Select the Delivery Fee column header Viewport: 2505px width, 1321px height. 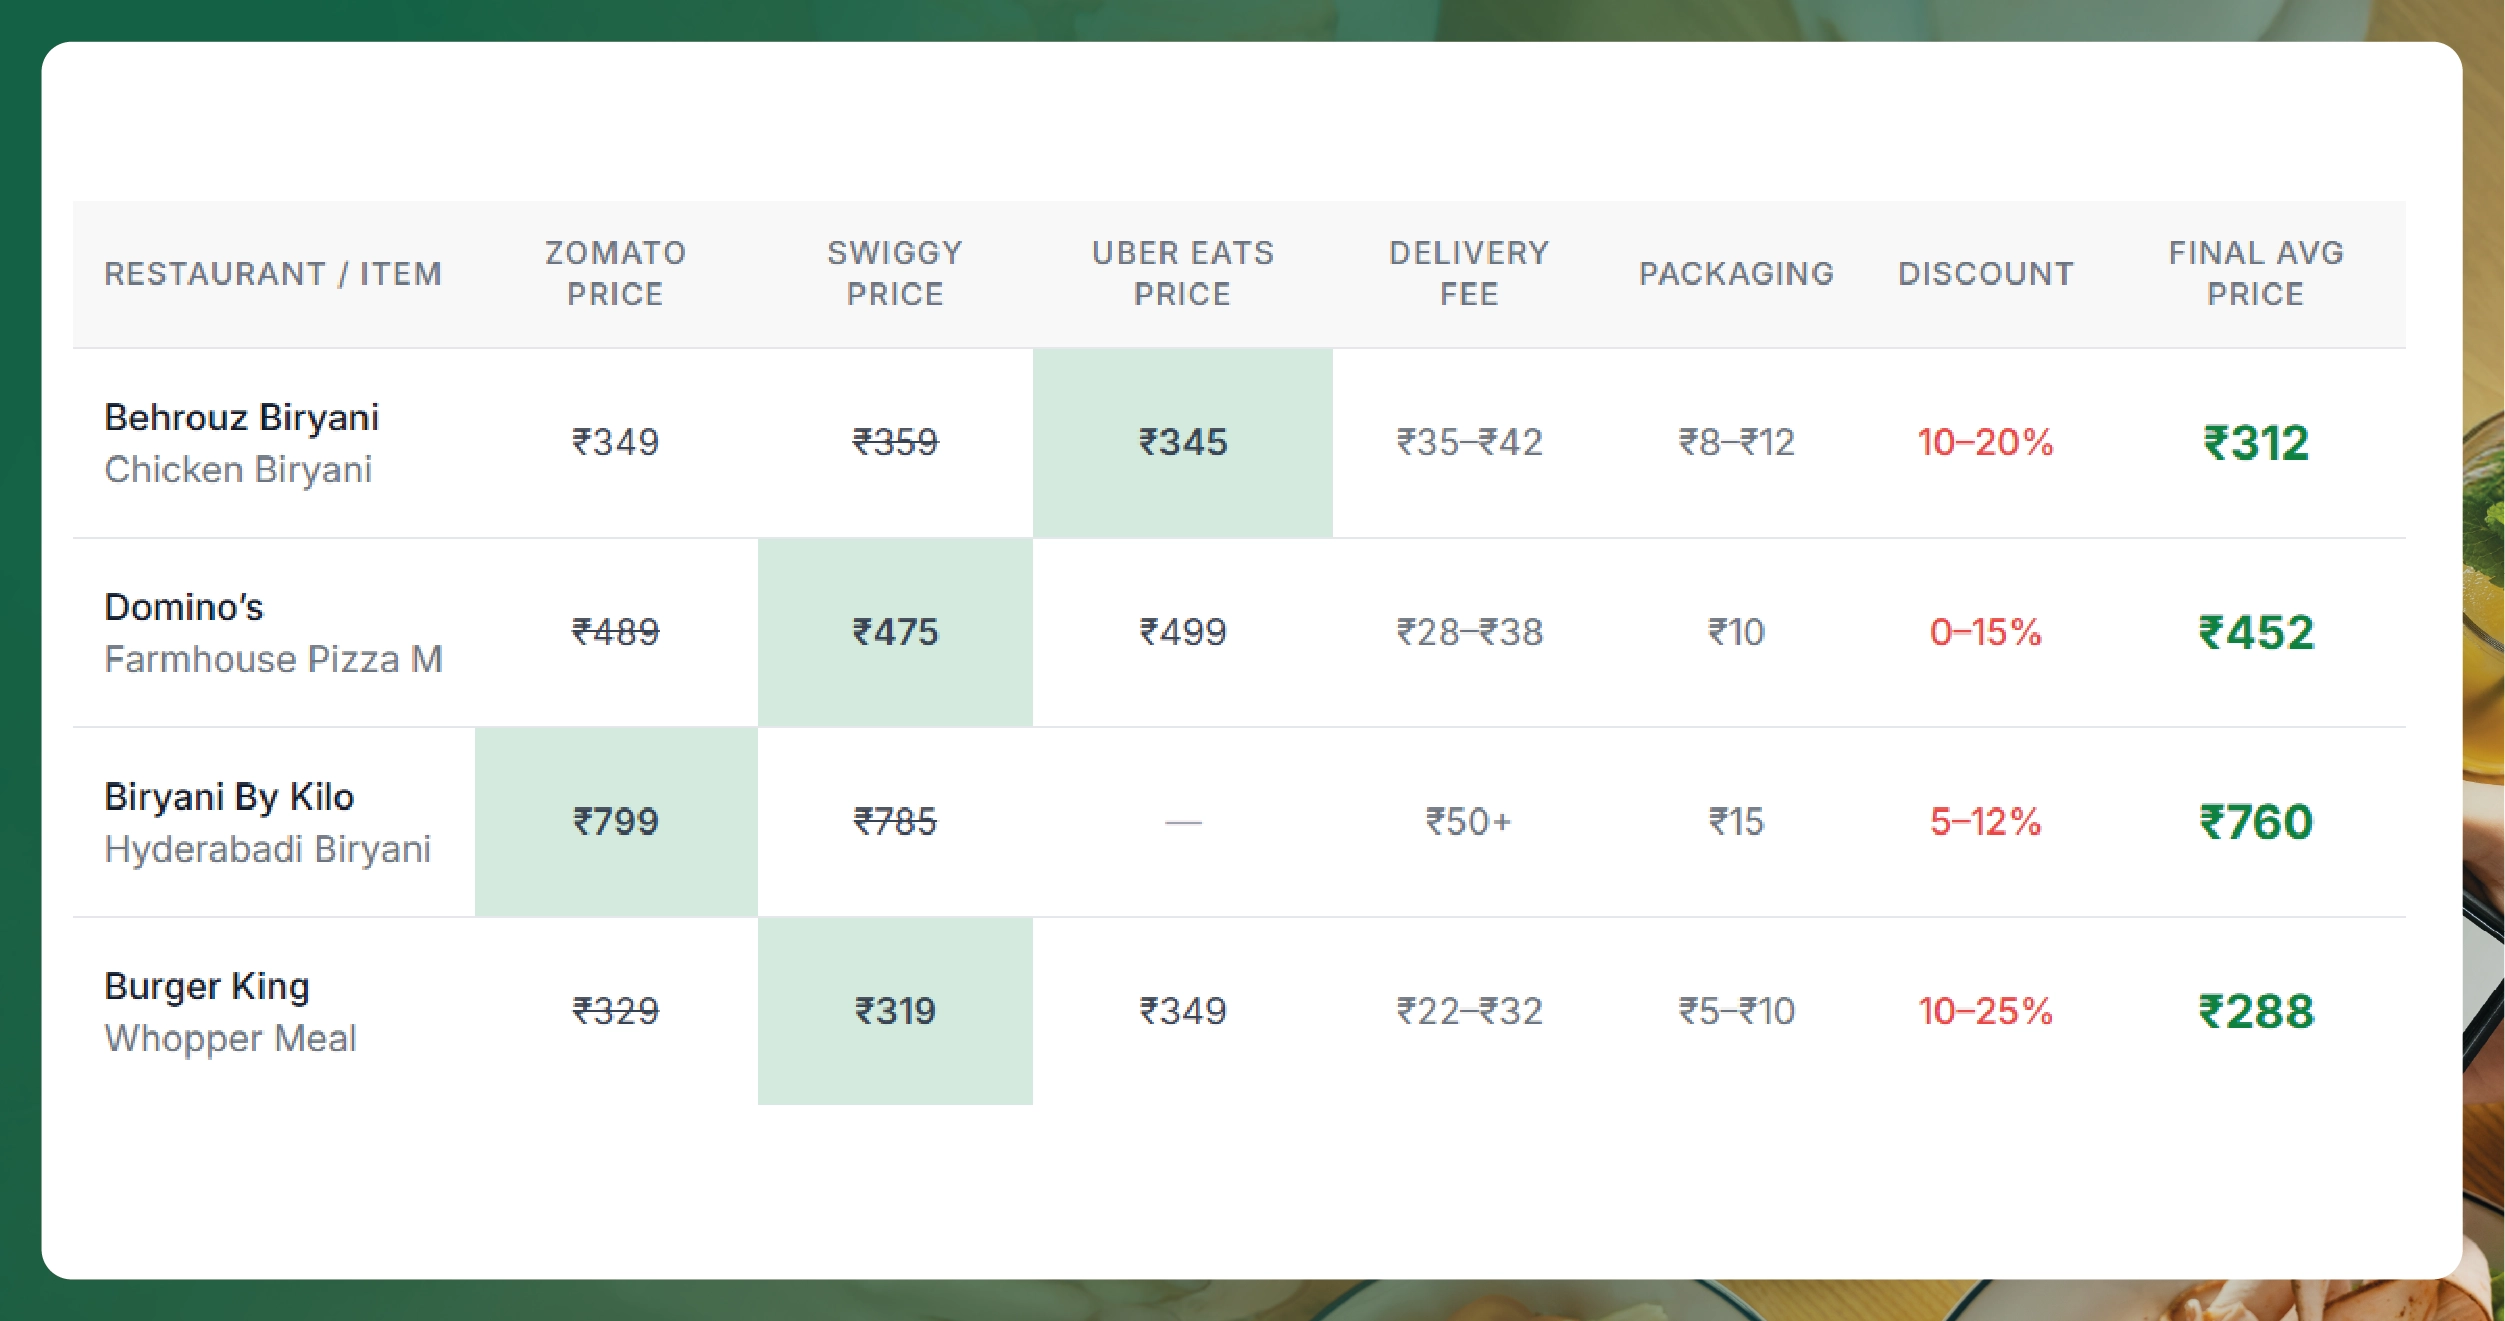click(x=1469, y=273)
